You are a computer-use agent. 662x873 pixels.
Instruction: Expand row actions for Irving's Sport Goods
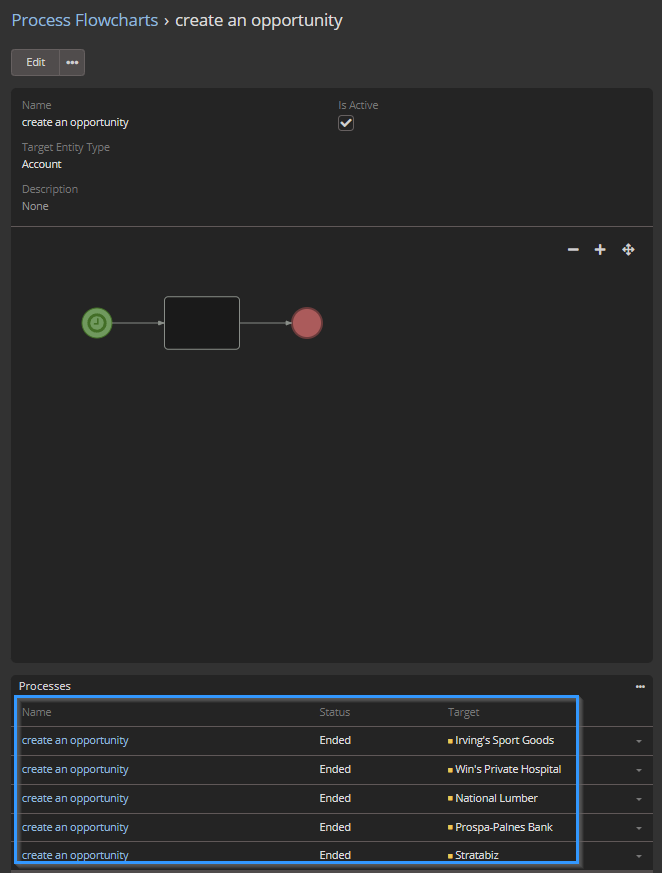coord(638,741)
